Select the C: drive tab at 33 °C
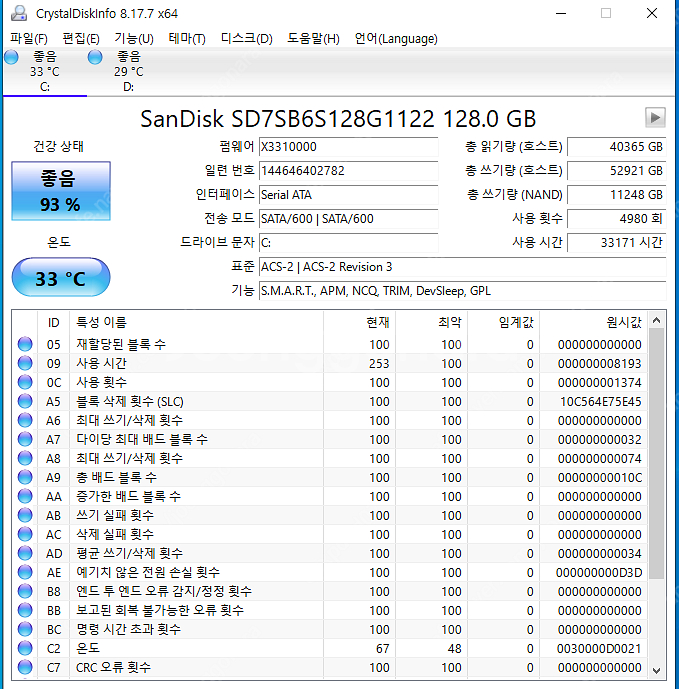 click(x=44, y=71)
